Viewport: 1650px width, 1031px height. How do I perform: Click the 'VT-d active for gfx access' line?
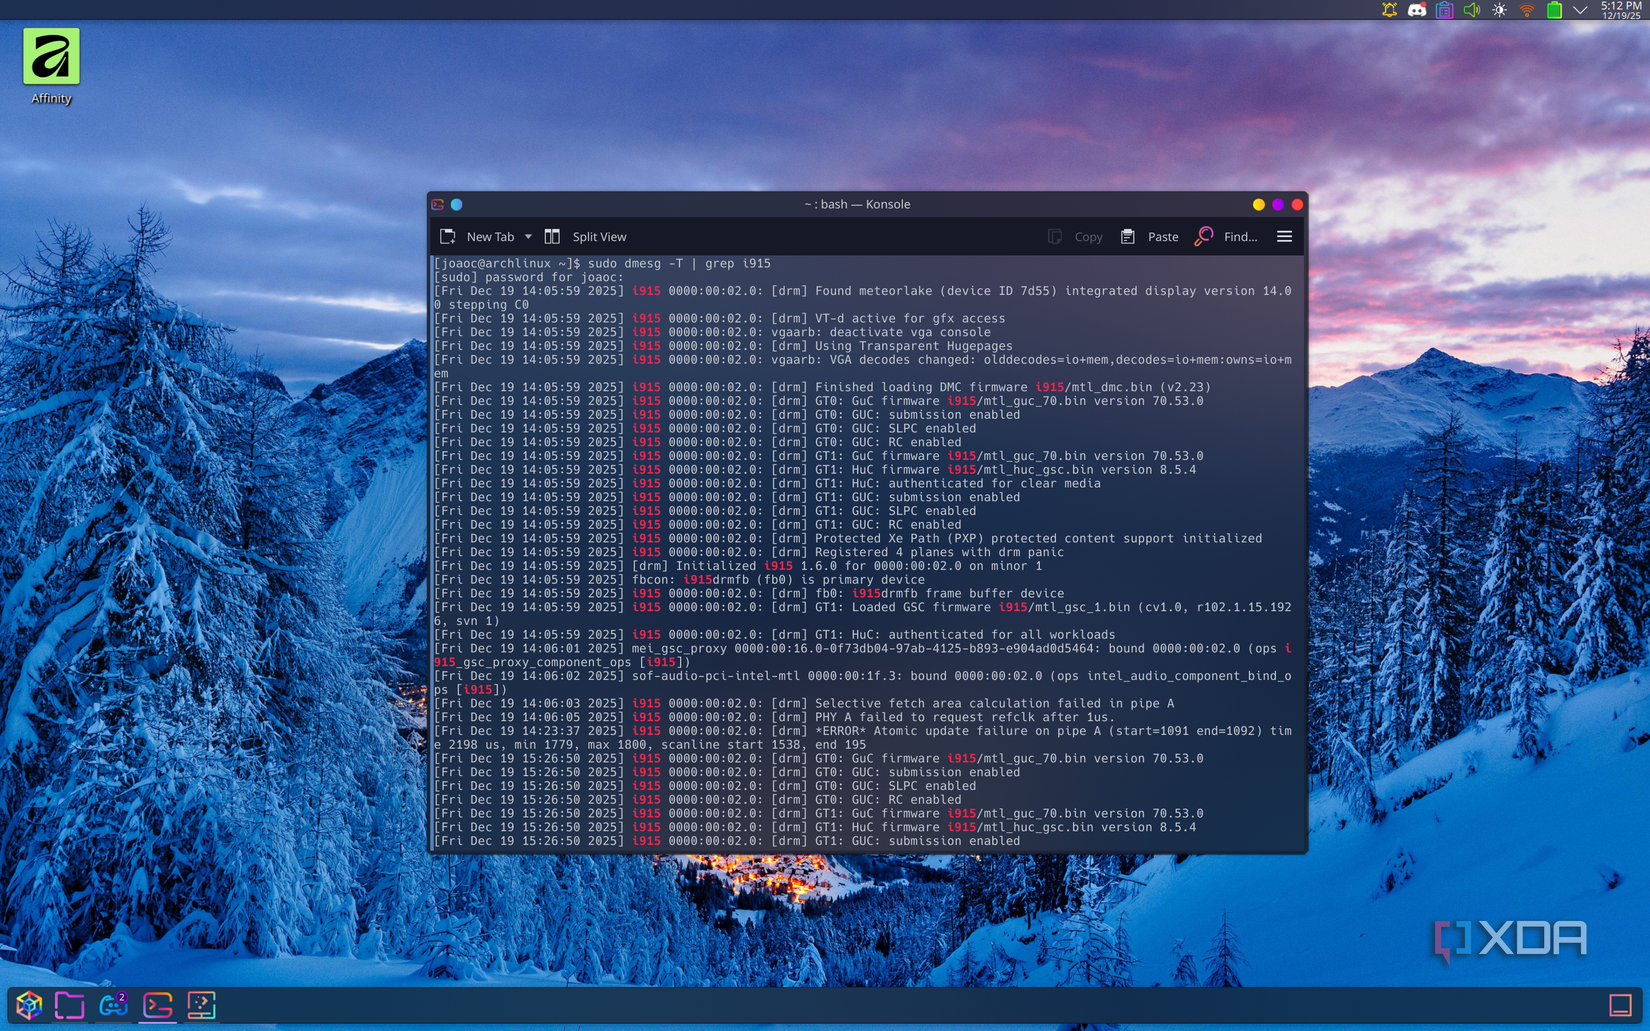[x=719, y=319]
